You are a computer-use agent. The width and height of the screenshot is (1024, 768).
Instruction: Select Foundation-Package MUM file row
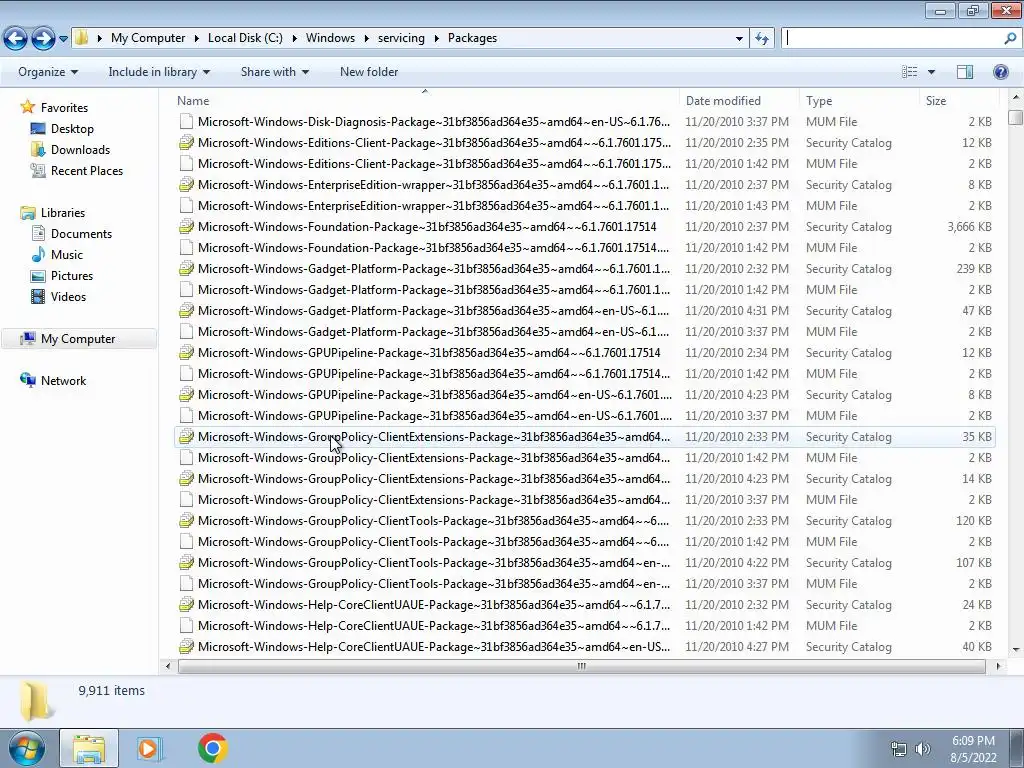tap(586, 248)
